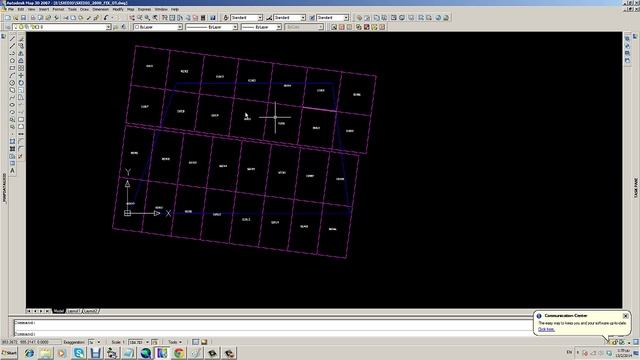Select the Rotate tool in the Modify toolbar
Viewport: 640px width, 360px height.
tap(21, 83)
